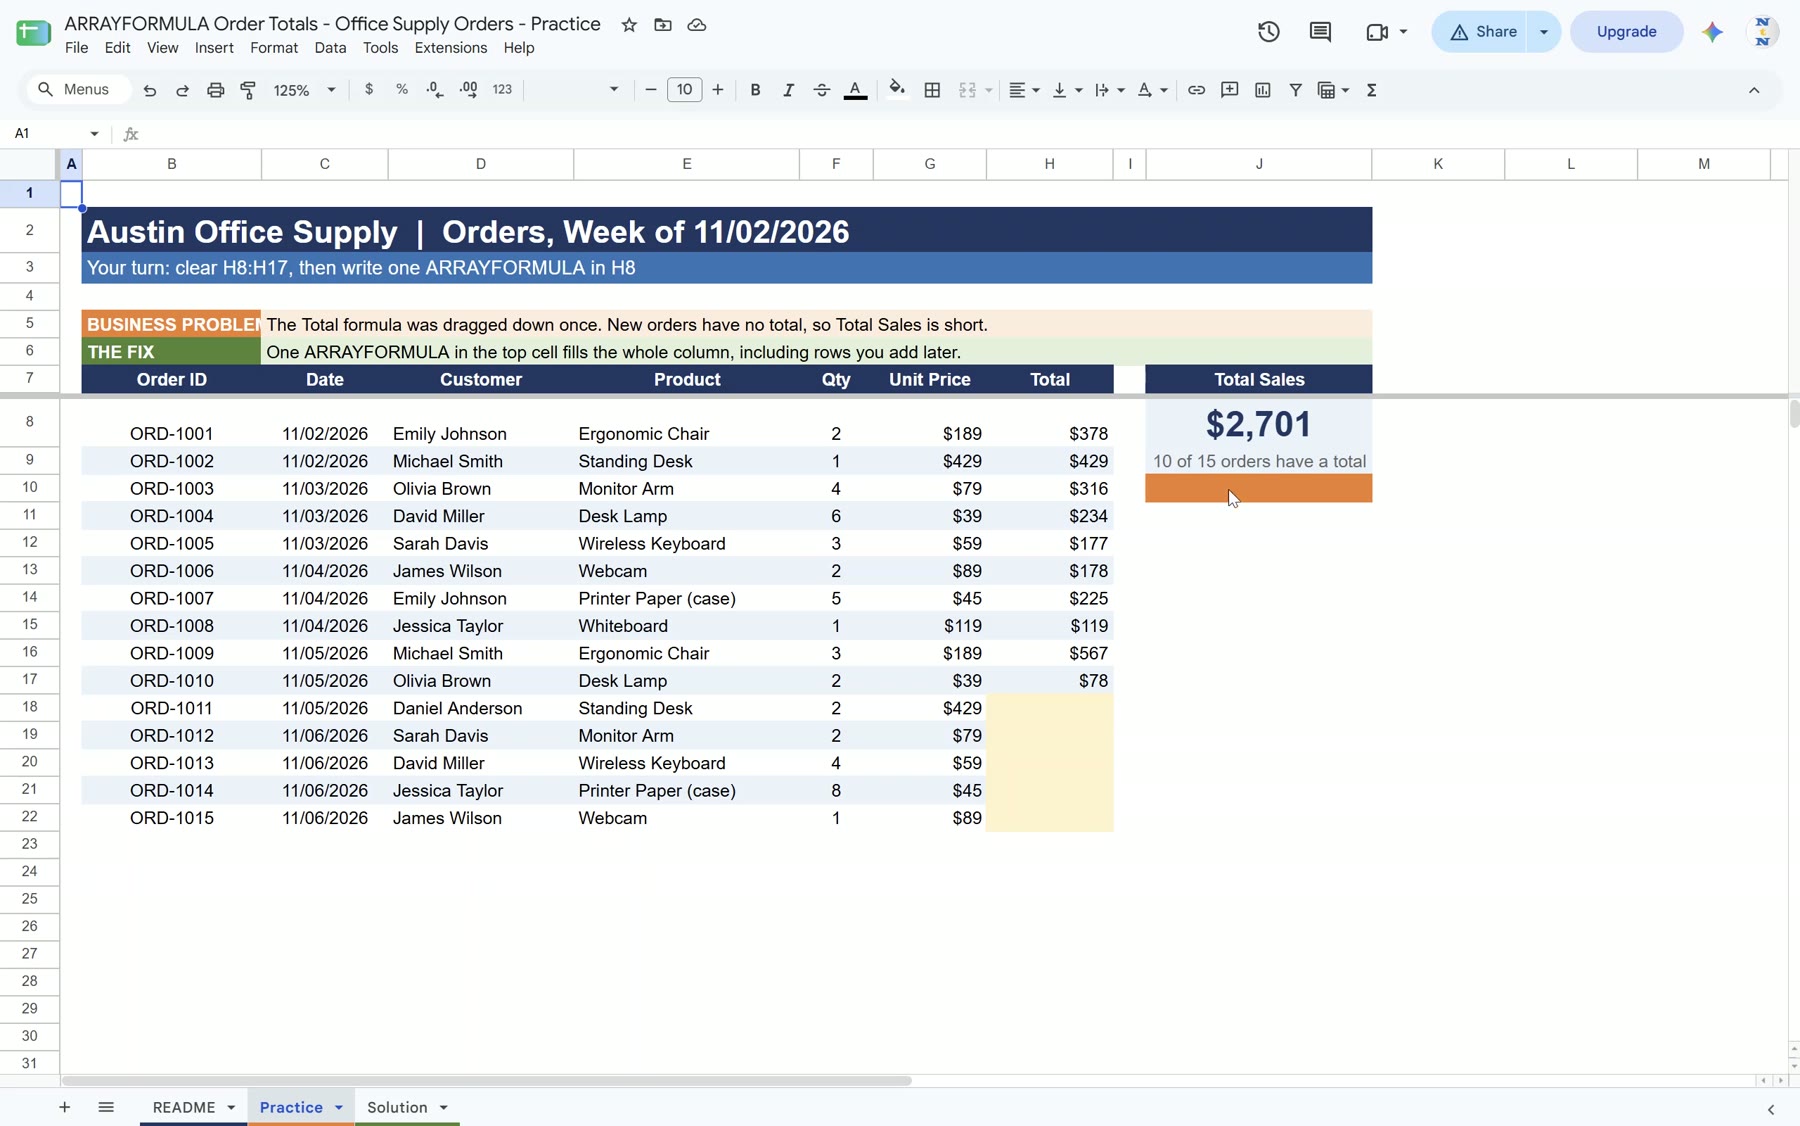The width and height of the screenshot is (1800, 1126).
Task: Click the Redo icon
Action: (182, 90)
